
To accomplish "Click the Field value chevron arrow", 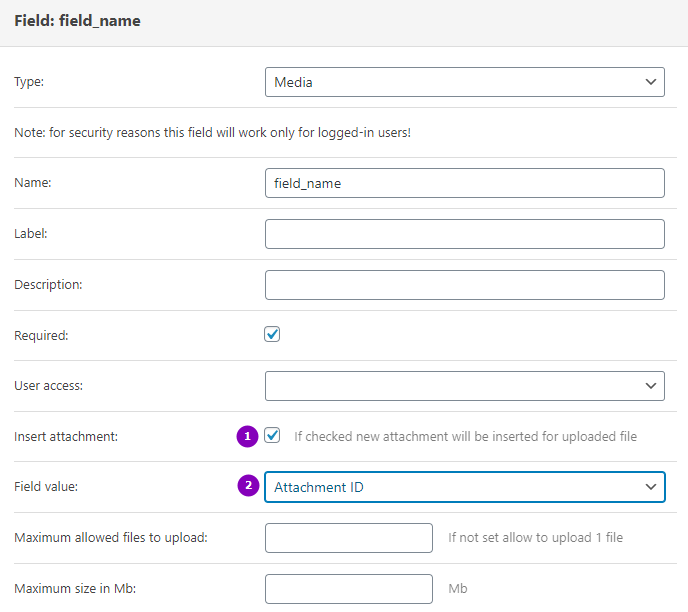I will (x=651, y=487).
